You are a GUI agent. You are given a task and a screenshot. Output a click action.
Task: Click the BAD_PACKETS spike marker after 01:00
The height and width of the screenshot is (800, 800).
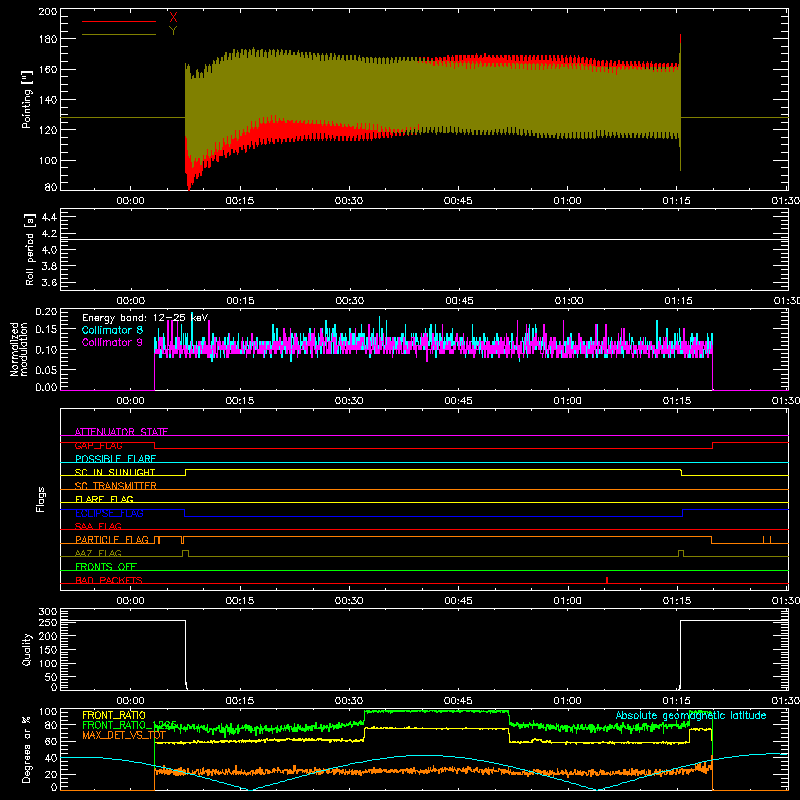607,580
